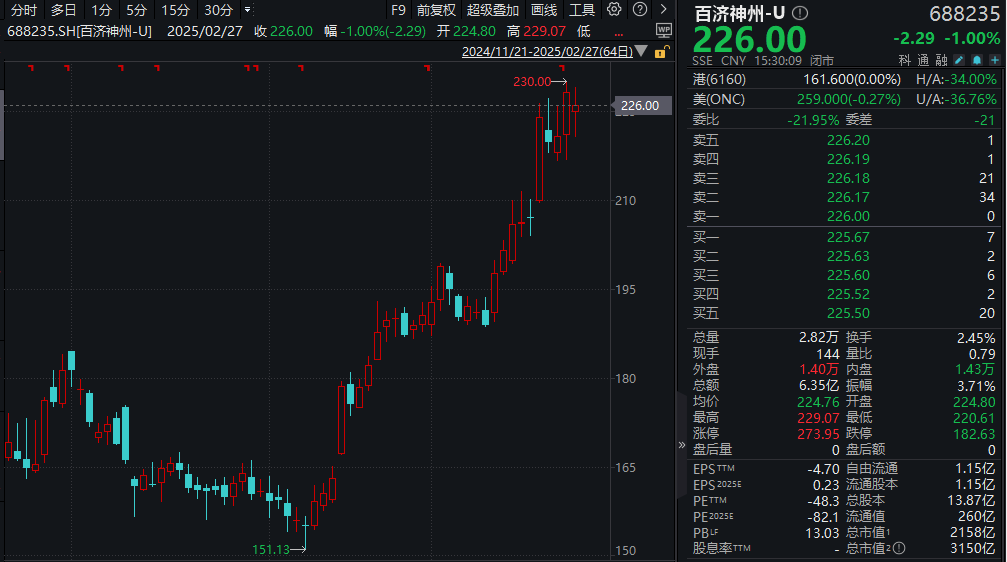
Task: Open the more time periods dropdown arrow
Action: click(x=247, y=10)
